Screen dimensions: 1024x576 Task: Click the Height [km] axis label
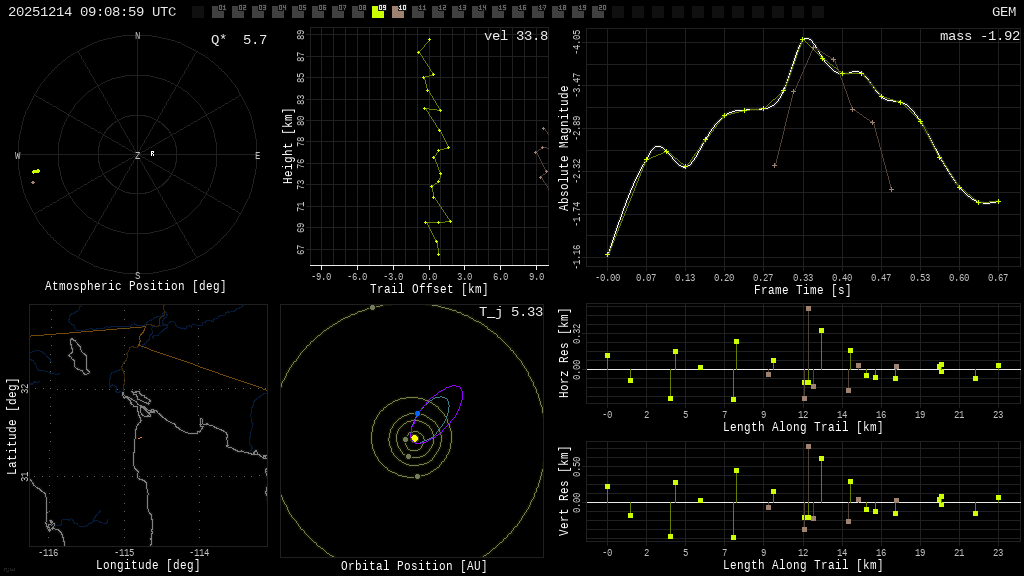[288, 146]
